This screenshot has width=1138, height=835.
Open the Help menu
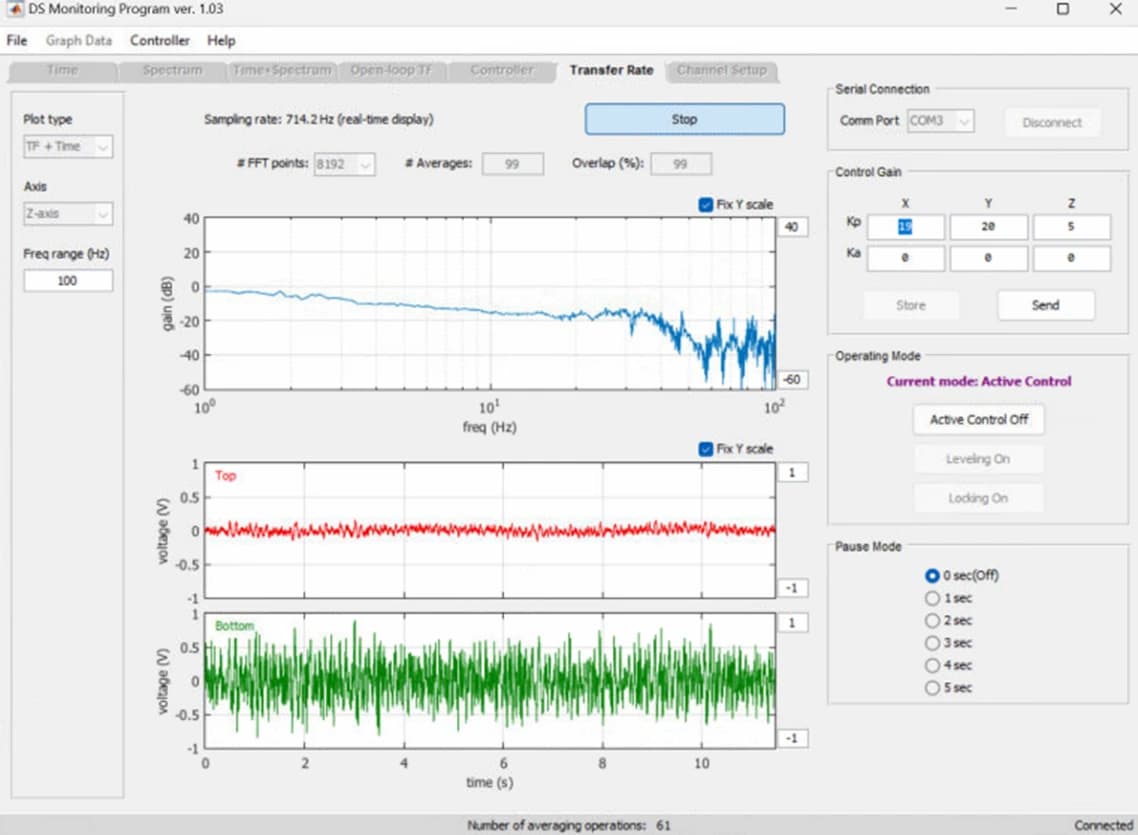[x=221, y=41]
